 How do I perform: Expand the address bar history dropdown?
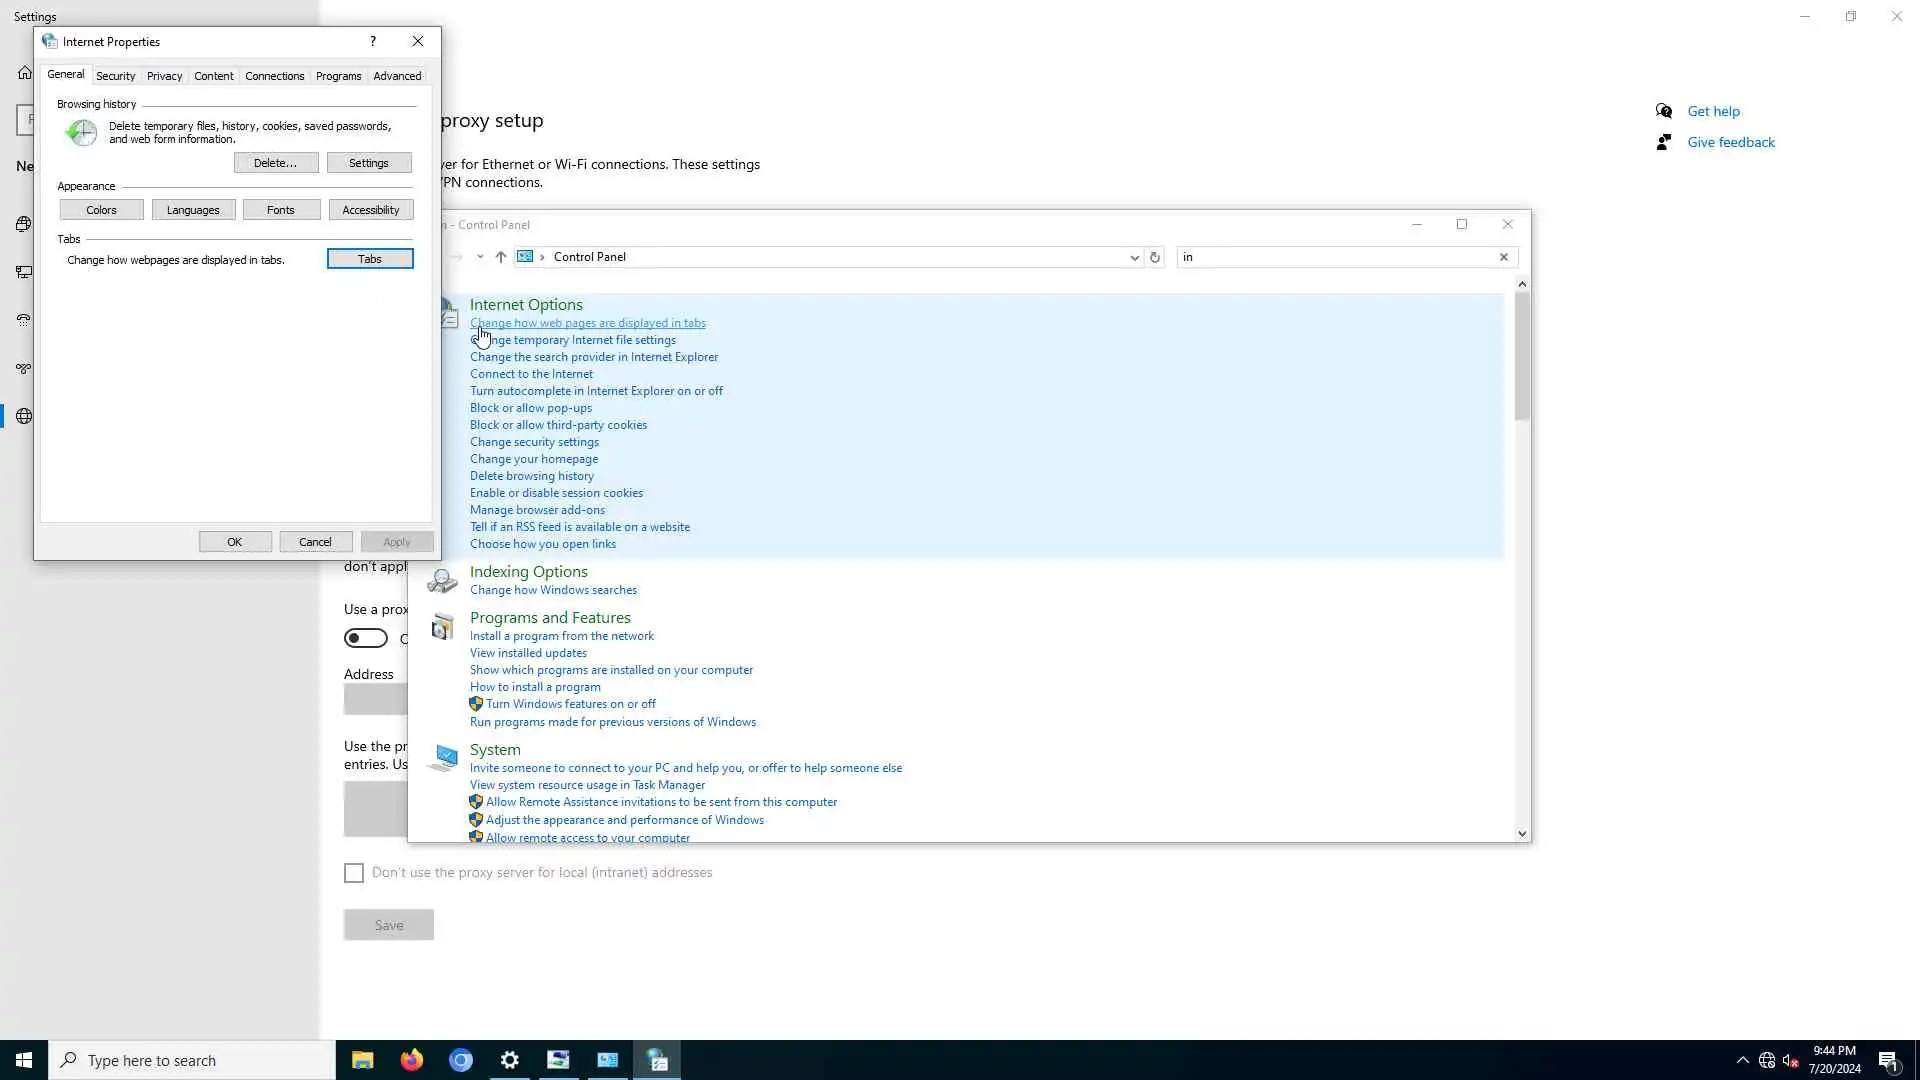point(1134,257)
